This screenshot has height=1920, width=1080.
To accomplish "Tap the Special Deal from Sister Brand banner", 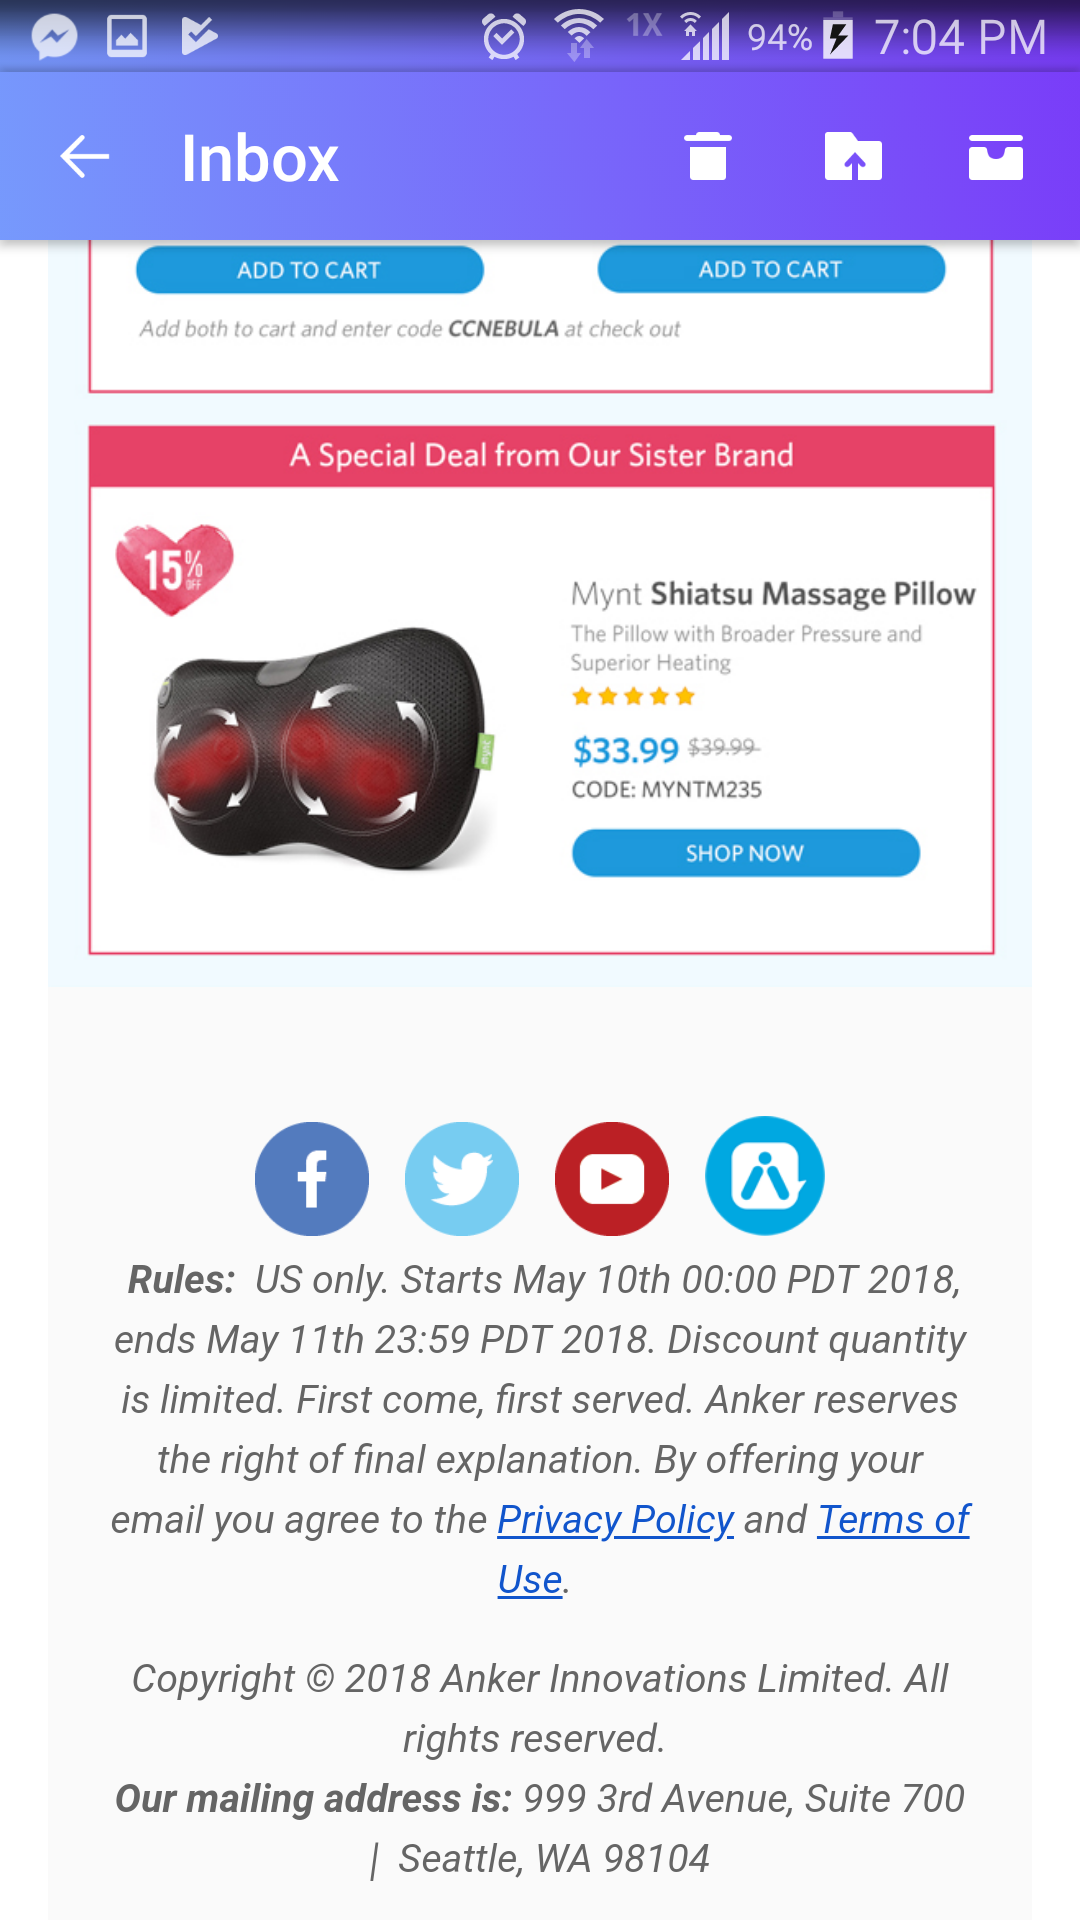I will click(541, 456).
